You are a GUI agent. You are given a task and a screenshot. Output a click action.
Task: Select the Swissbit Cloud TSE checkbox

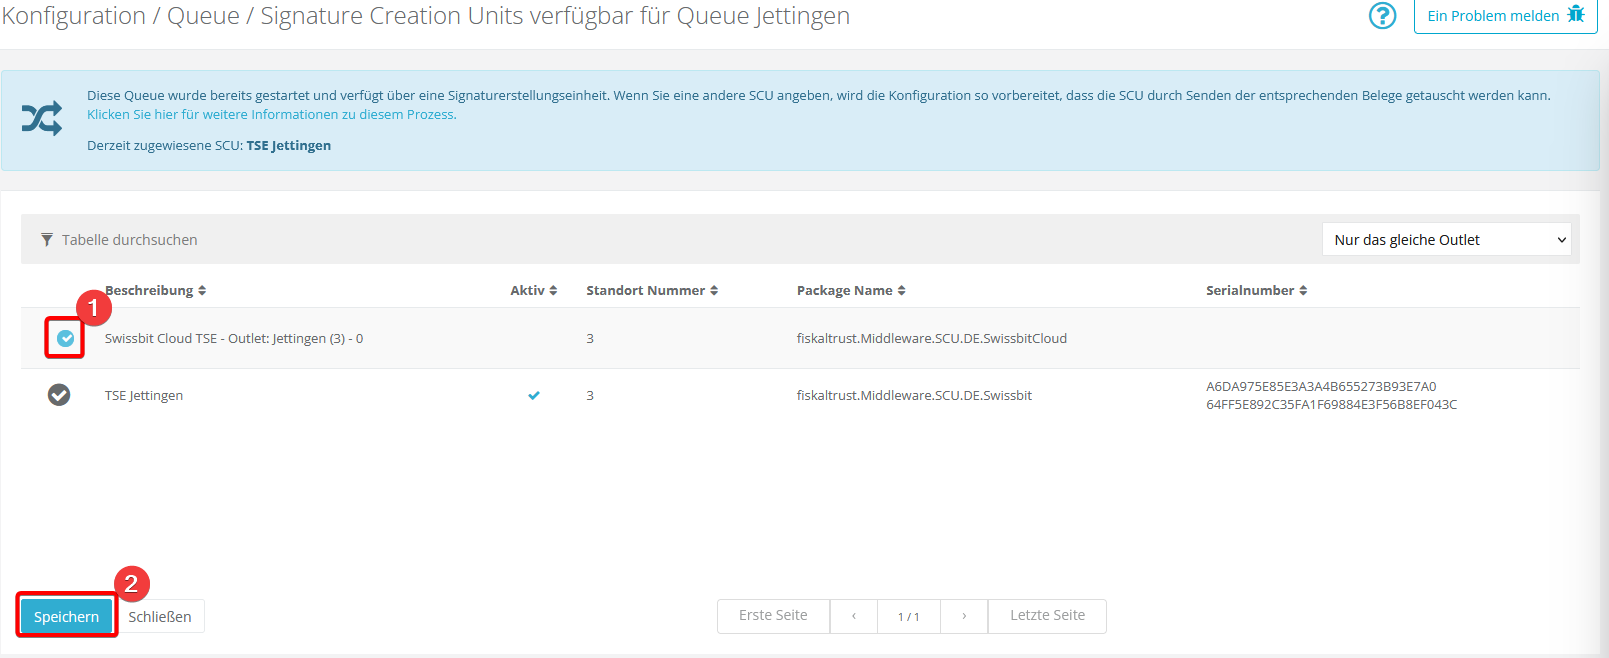pos(65,339)
